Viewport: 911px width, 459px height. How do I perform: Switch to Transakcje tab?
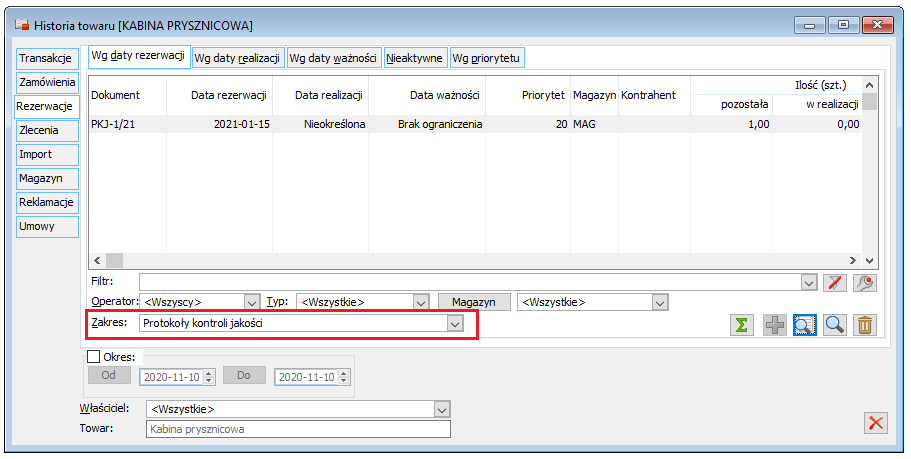click(46, 58)
